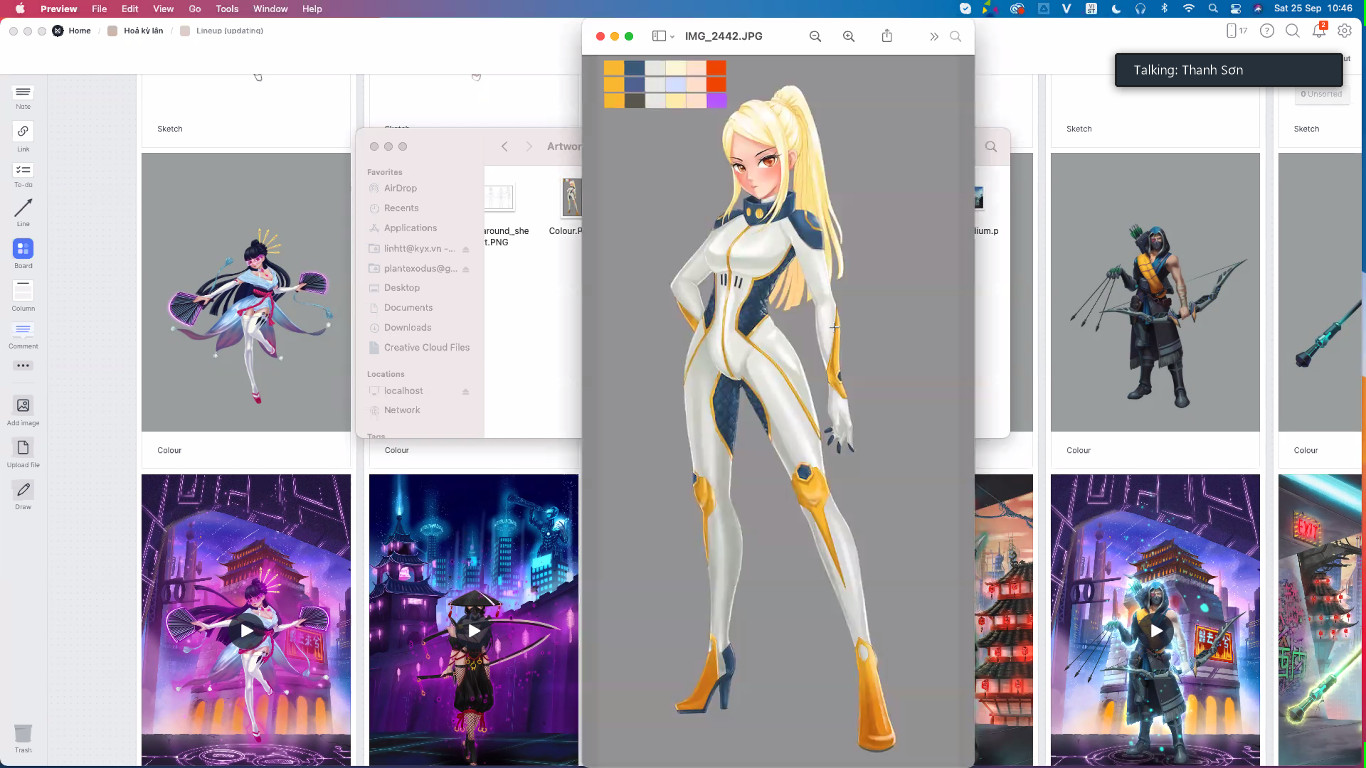The image size is (1366, 768).
Task: Open the sidebar view dropdown in Preview
Action: pyautogui.click(x=663, y=36)
